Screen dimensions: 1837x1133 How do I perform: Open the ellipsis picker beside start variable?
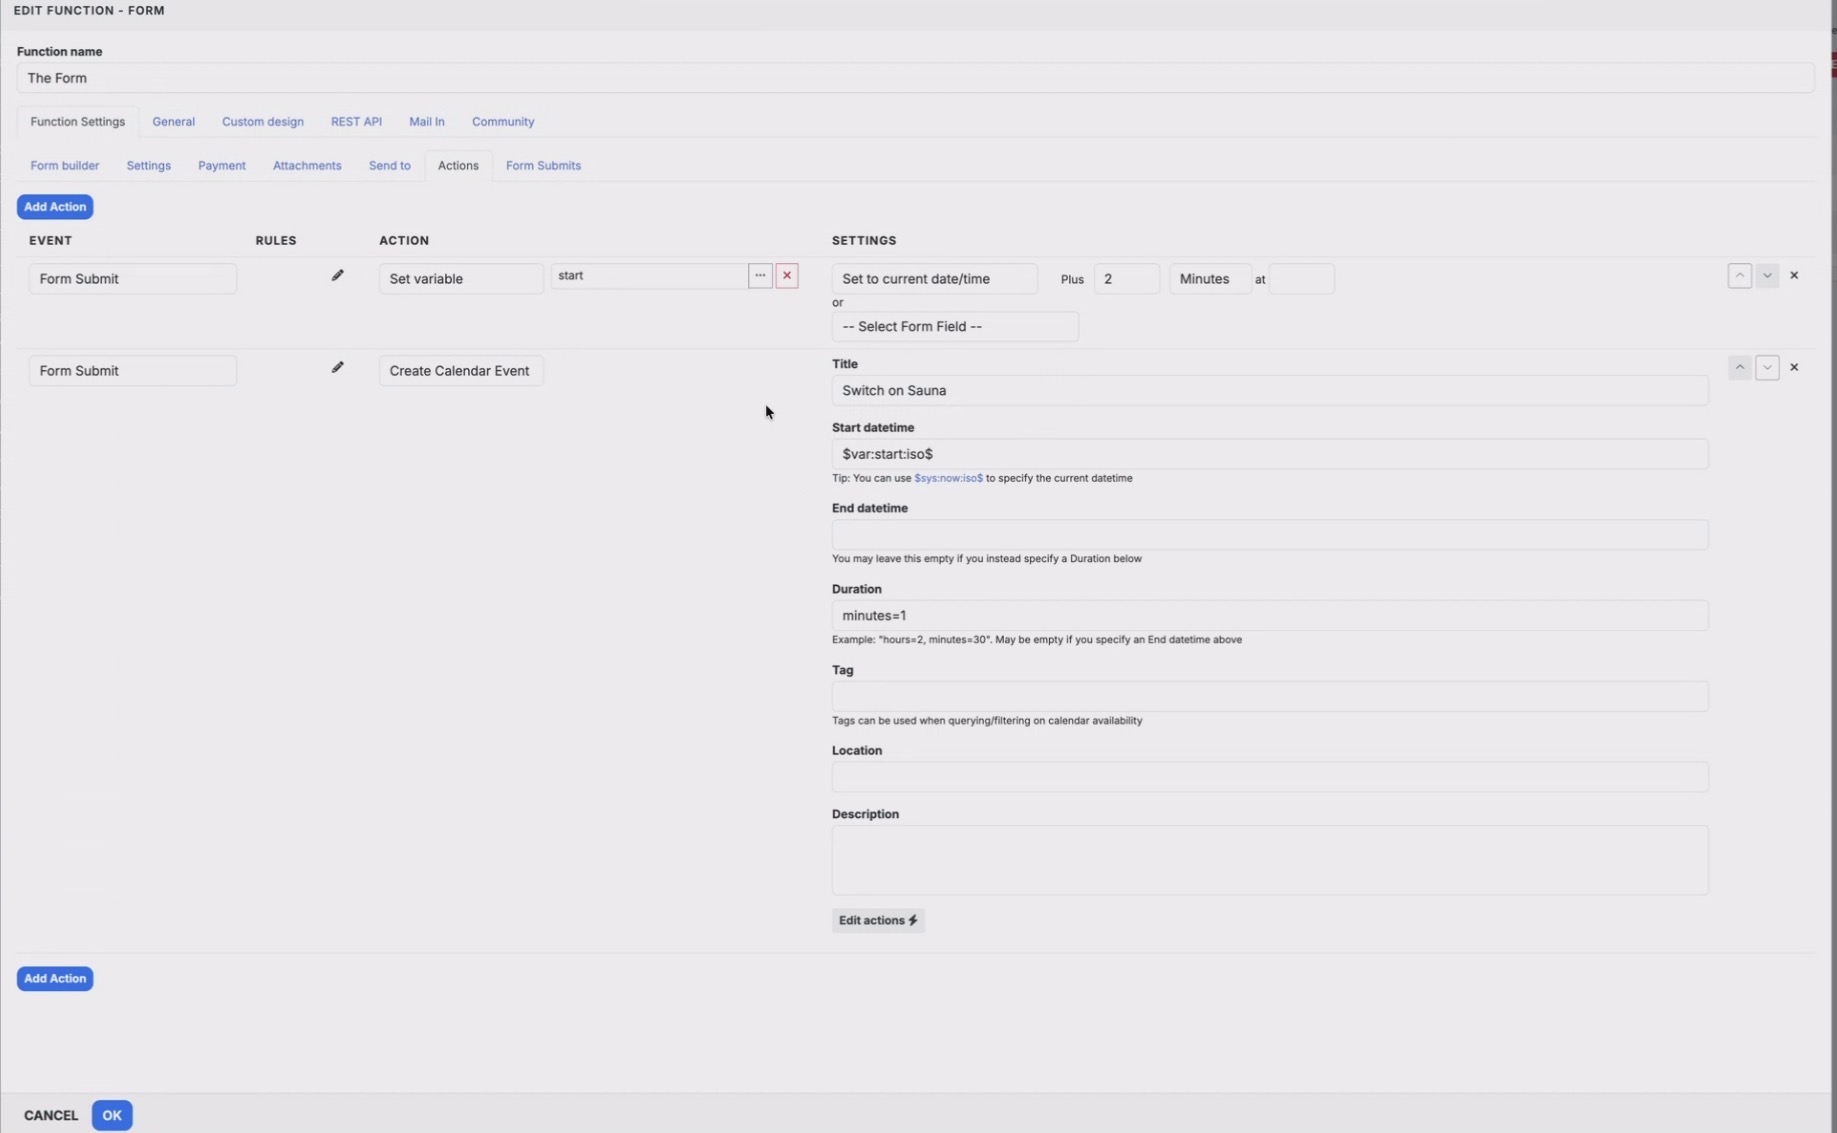point(760,276)
